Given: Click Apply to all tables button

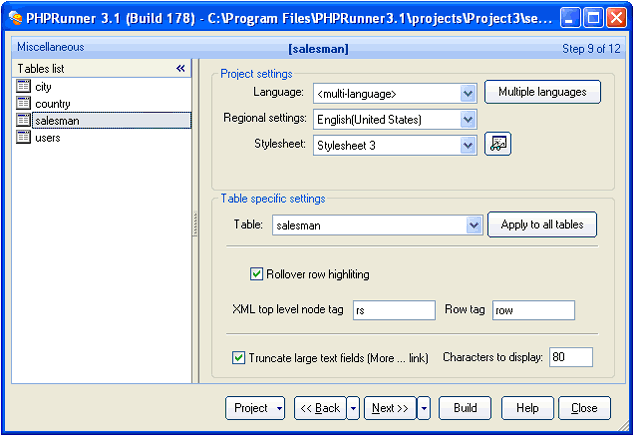Looking at the screenshot, I should pos(542,224).
